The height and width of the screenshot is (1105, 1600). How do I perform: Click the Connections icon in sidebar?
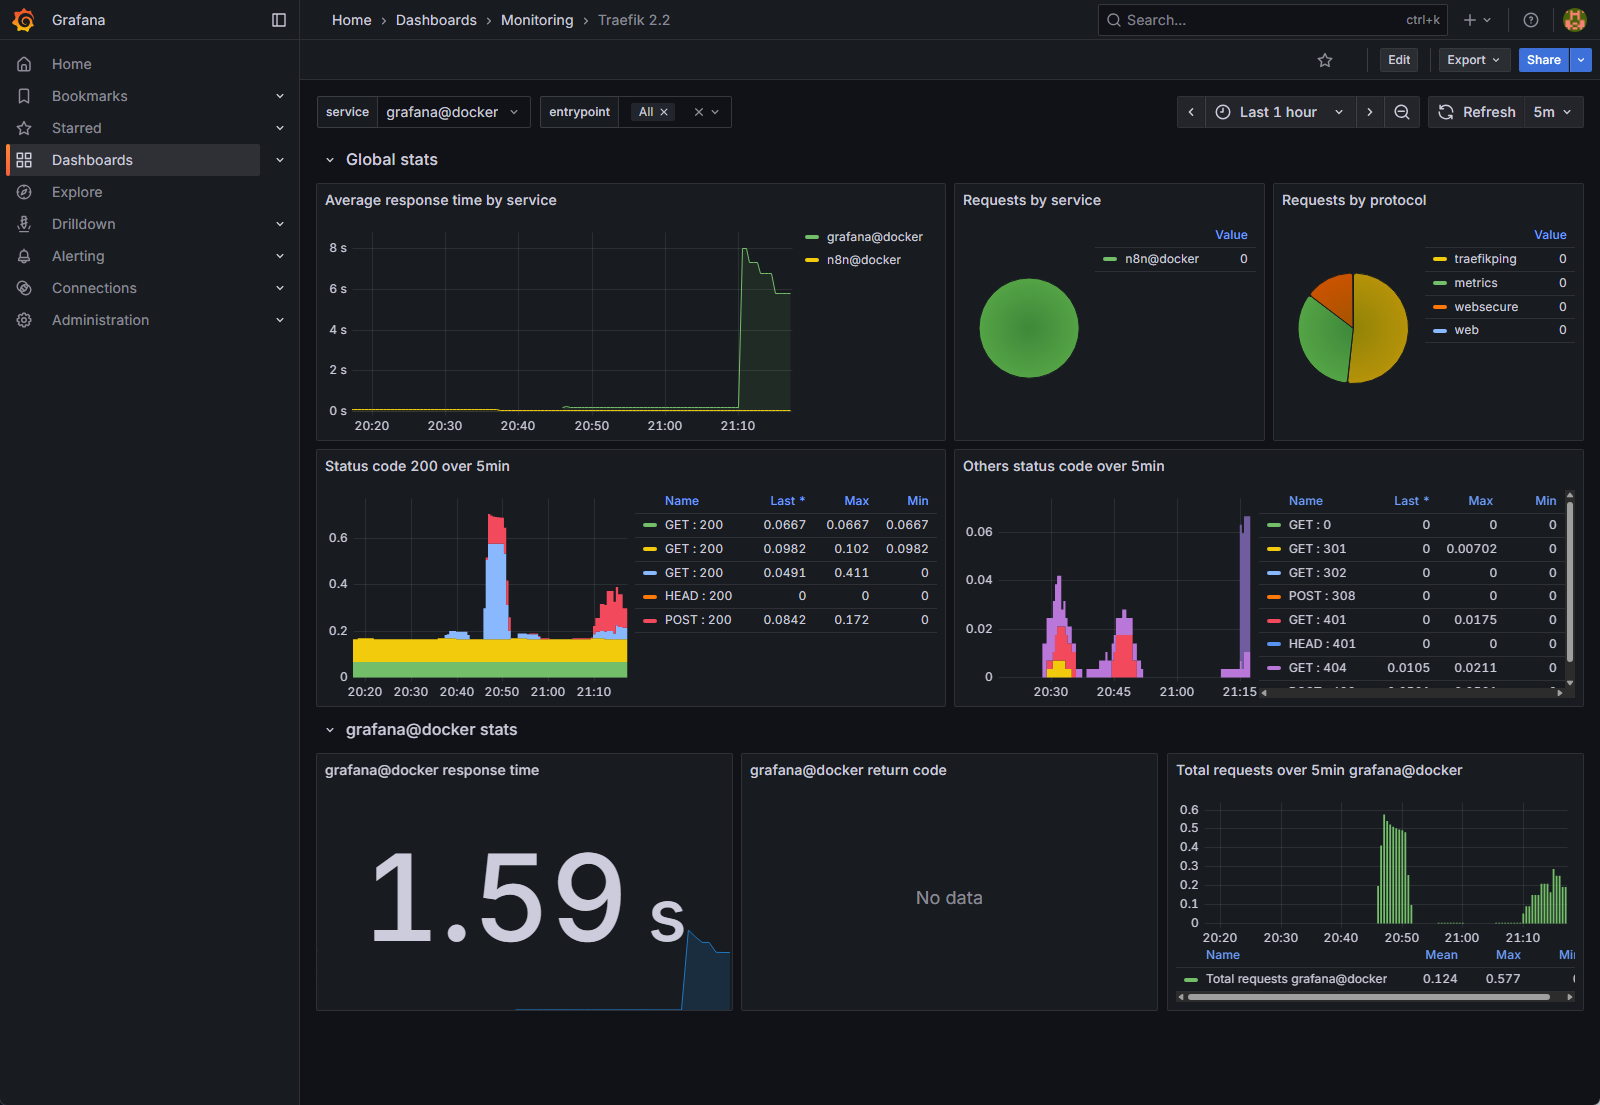pyautogui.click(x=24, y=288)
